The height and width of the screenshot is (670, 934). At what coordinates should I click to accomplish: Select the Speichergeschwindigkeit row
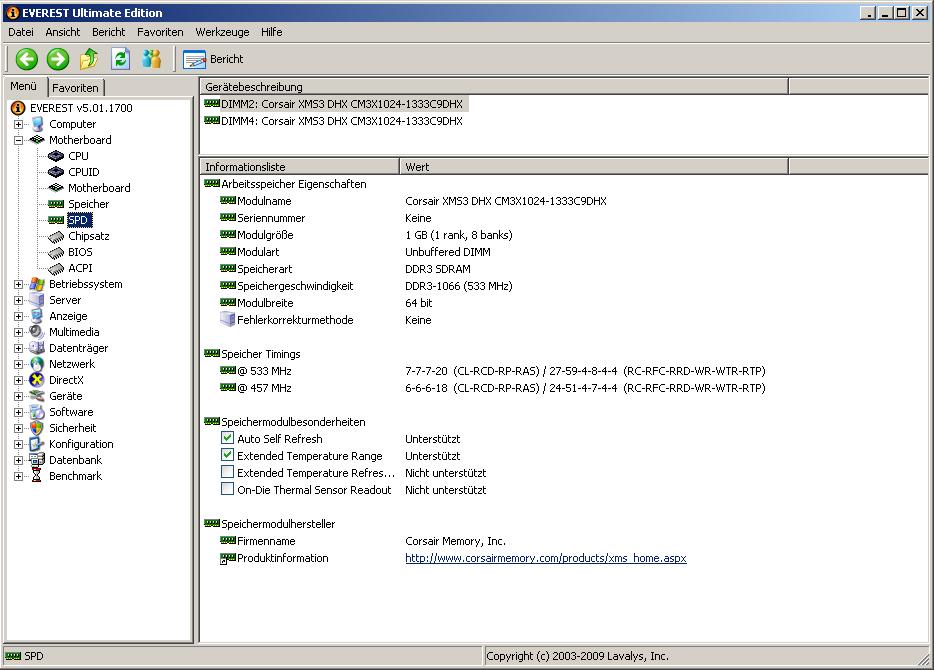(x=366, y=286)
